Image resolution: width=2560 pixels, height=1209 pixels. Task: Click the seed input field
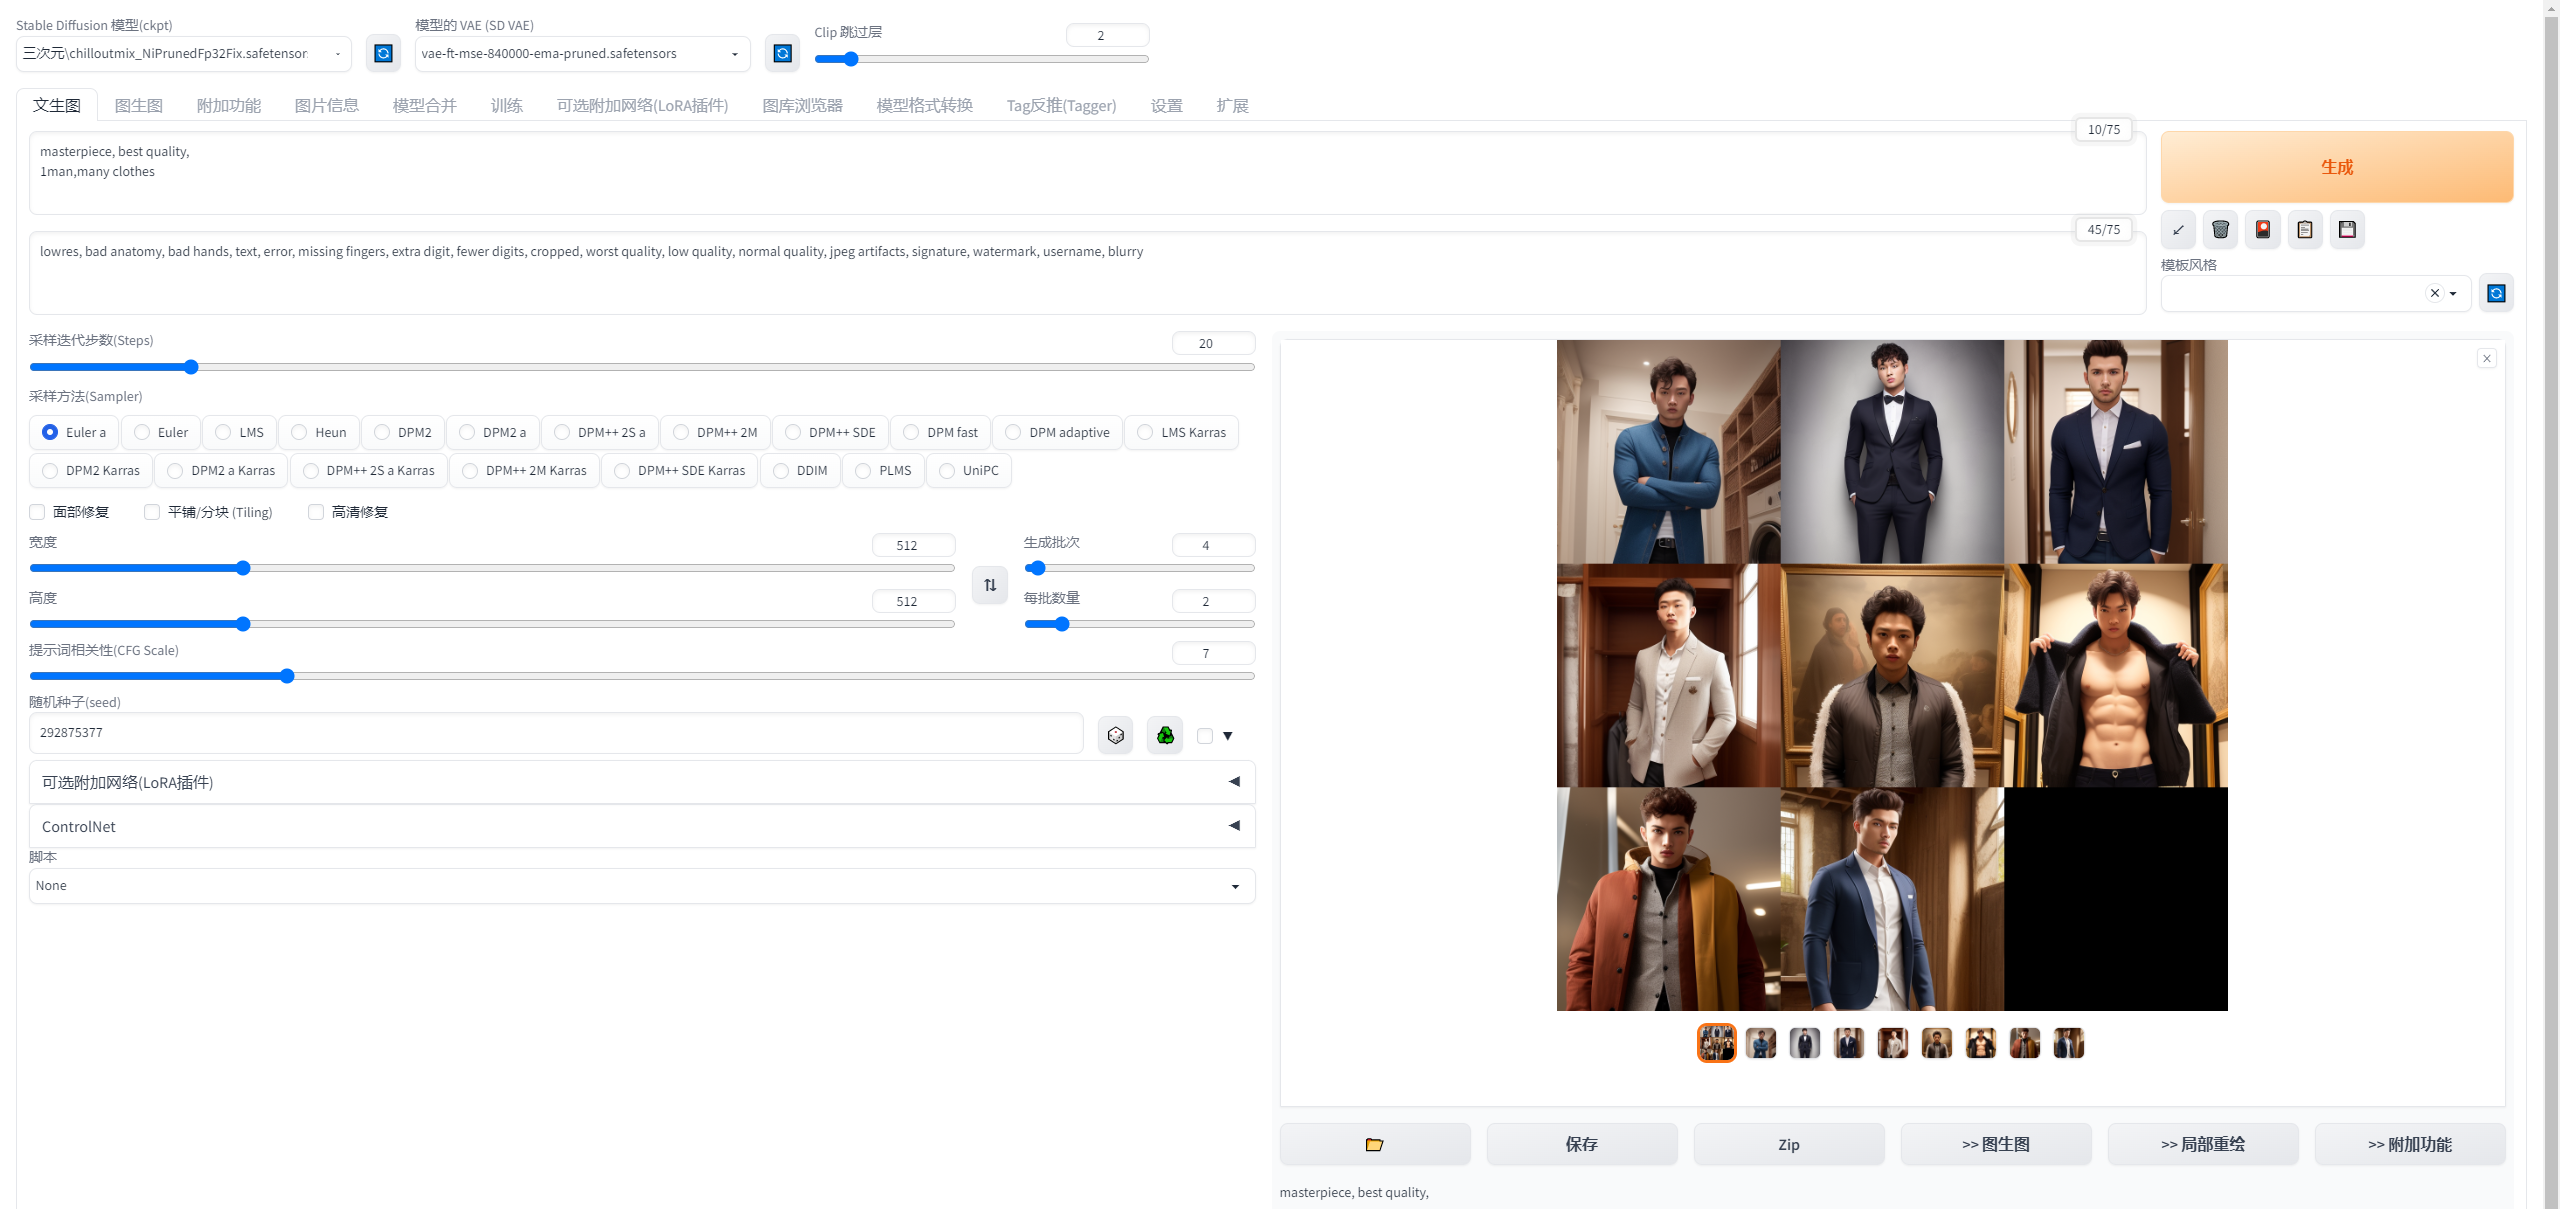556,733
